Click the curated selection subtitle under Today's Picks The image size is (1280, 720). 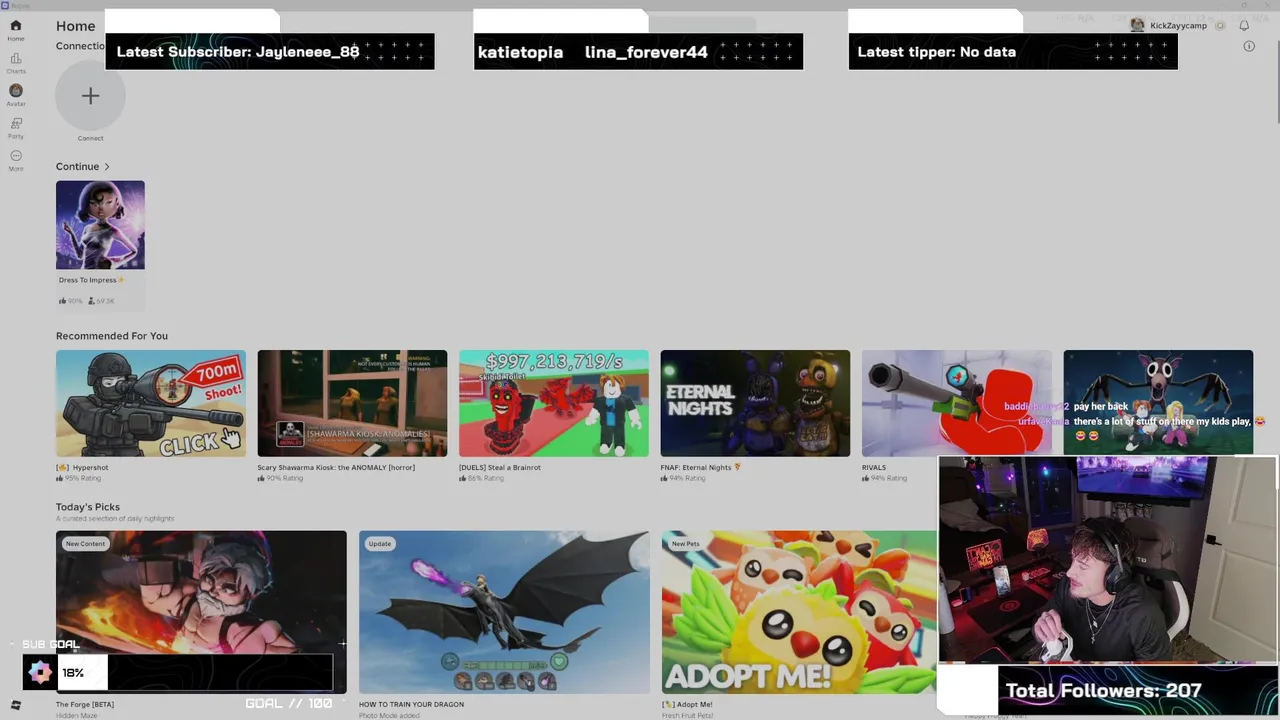115,518
